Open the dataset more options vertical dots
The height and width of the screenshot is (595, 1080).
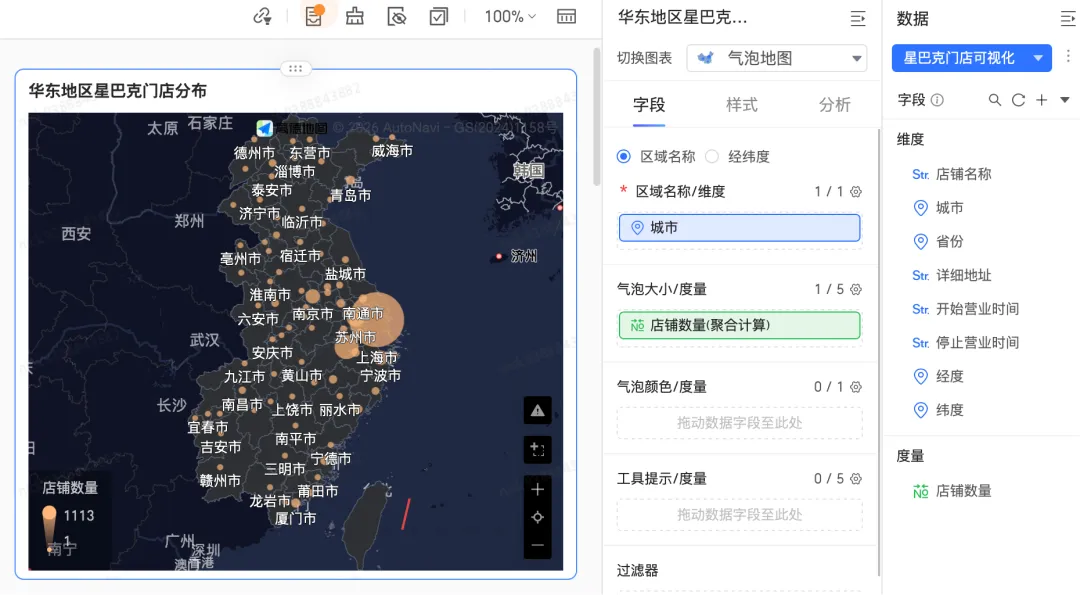coord(1068,56)
